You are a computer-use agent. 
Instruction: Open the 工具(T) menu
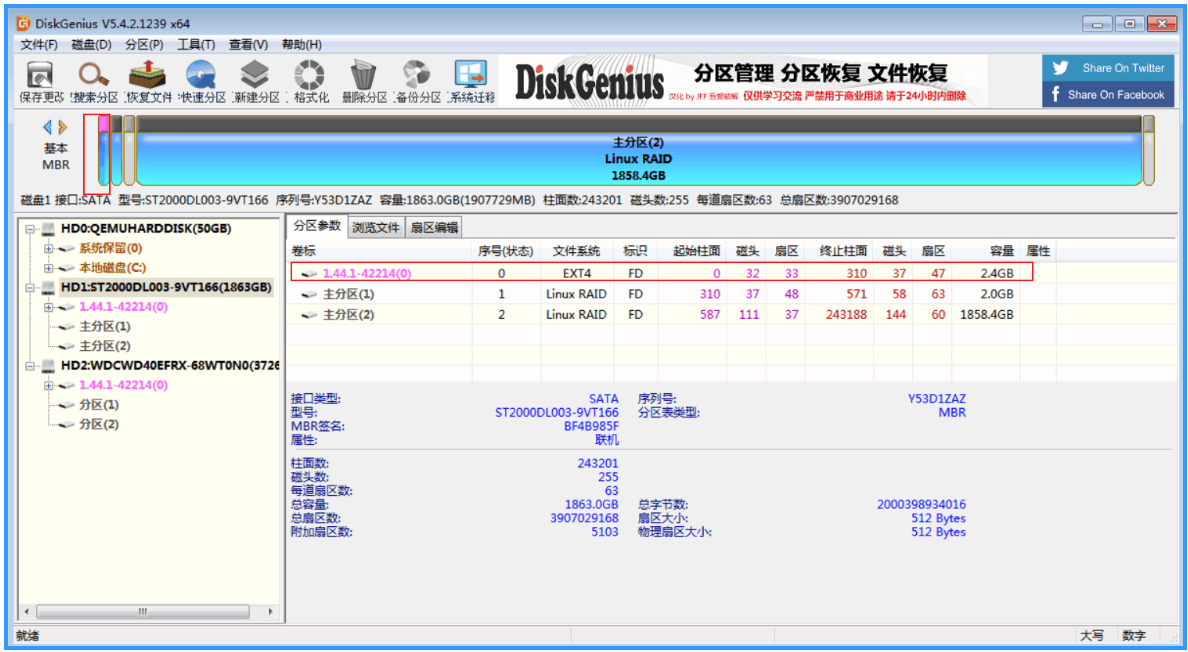[x=196, y=45]
